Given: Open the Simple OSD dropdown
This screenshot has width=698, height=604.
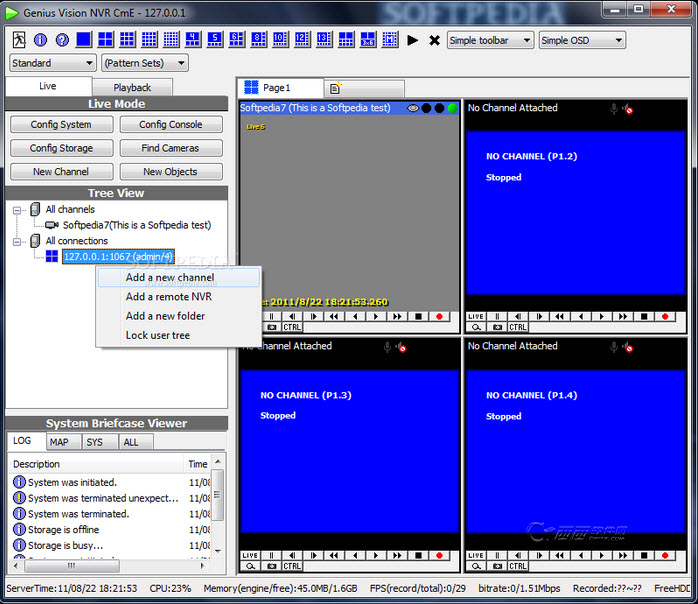Looking at the screenshot, I should [x=582, y=41].
